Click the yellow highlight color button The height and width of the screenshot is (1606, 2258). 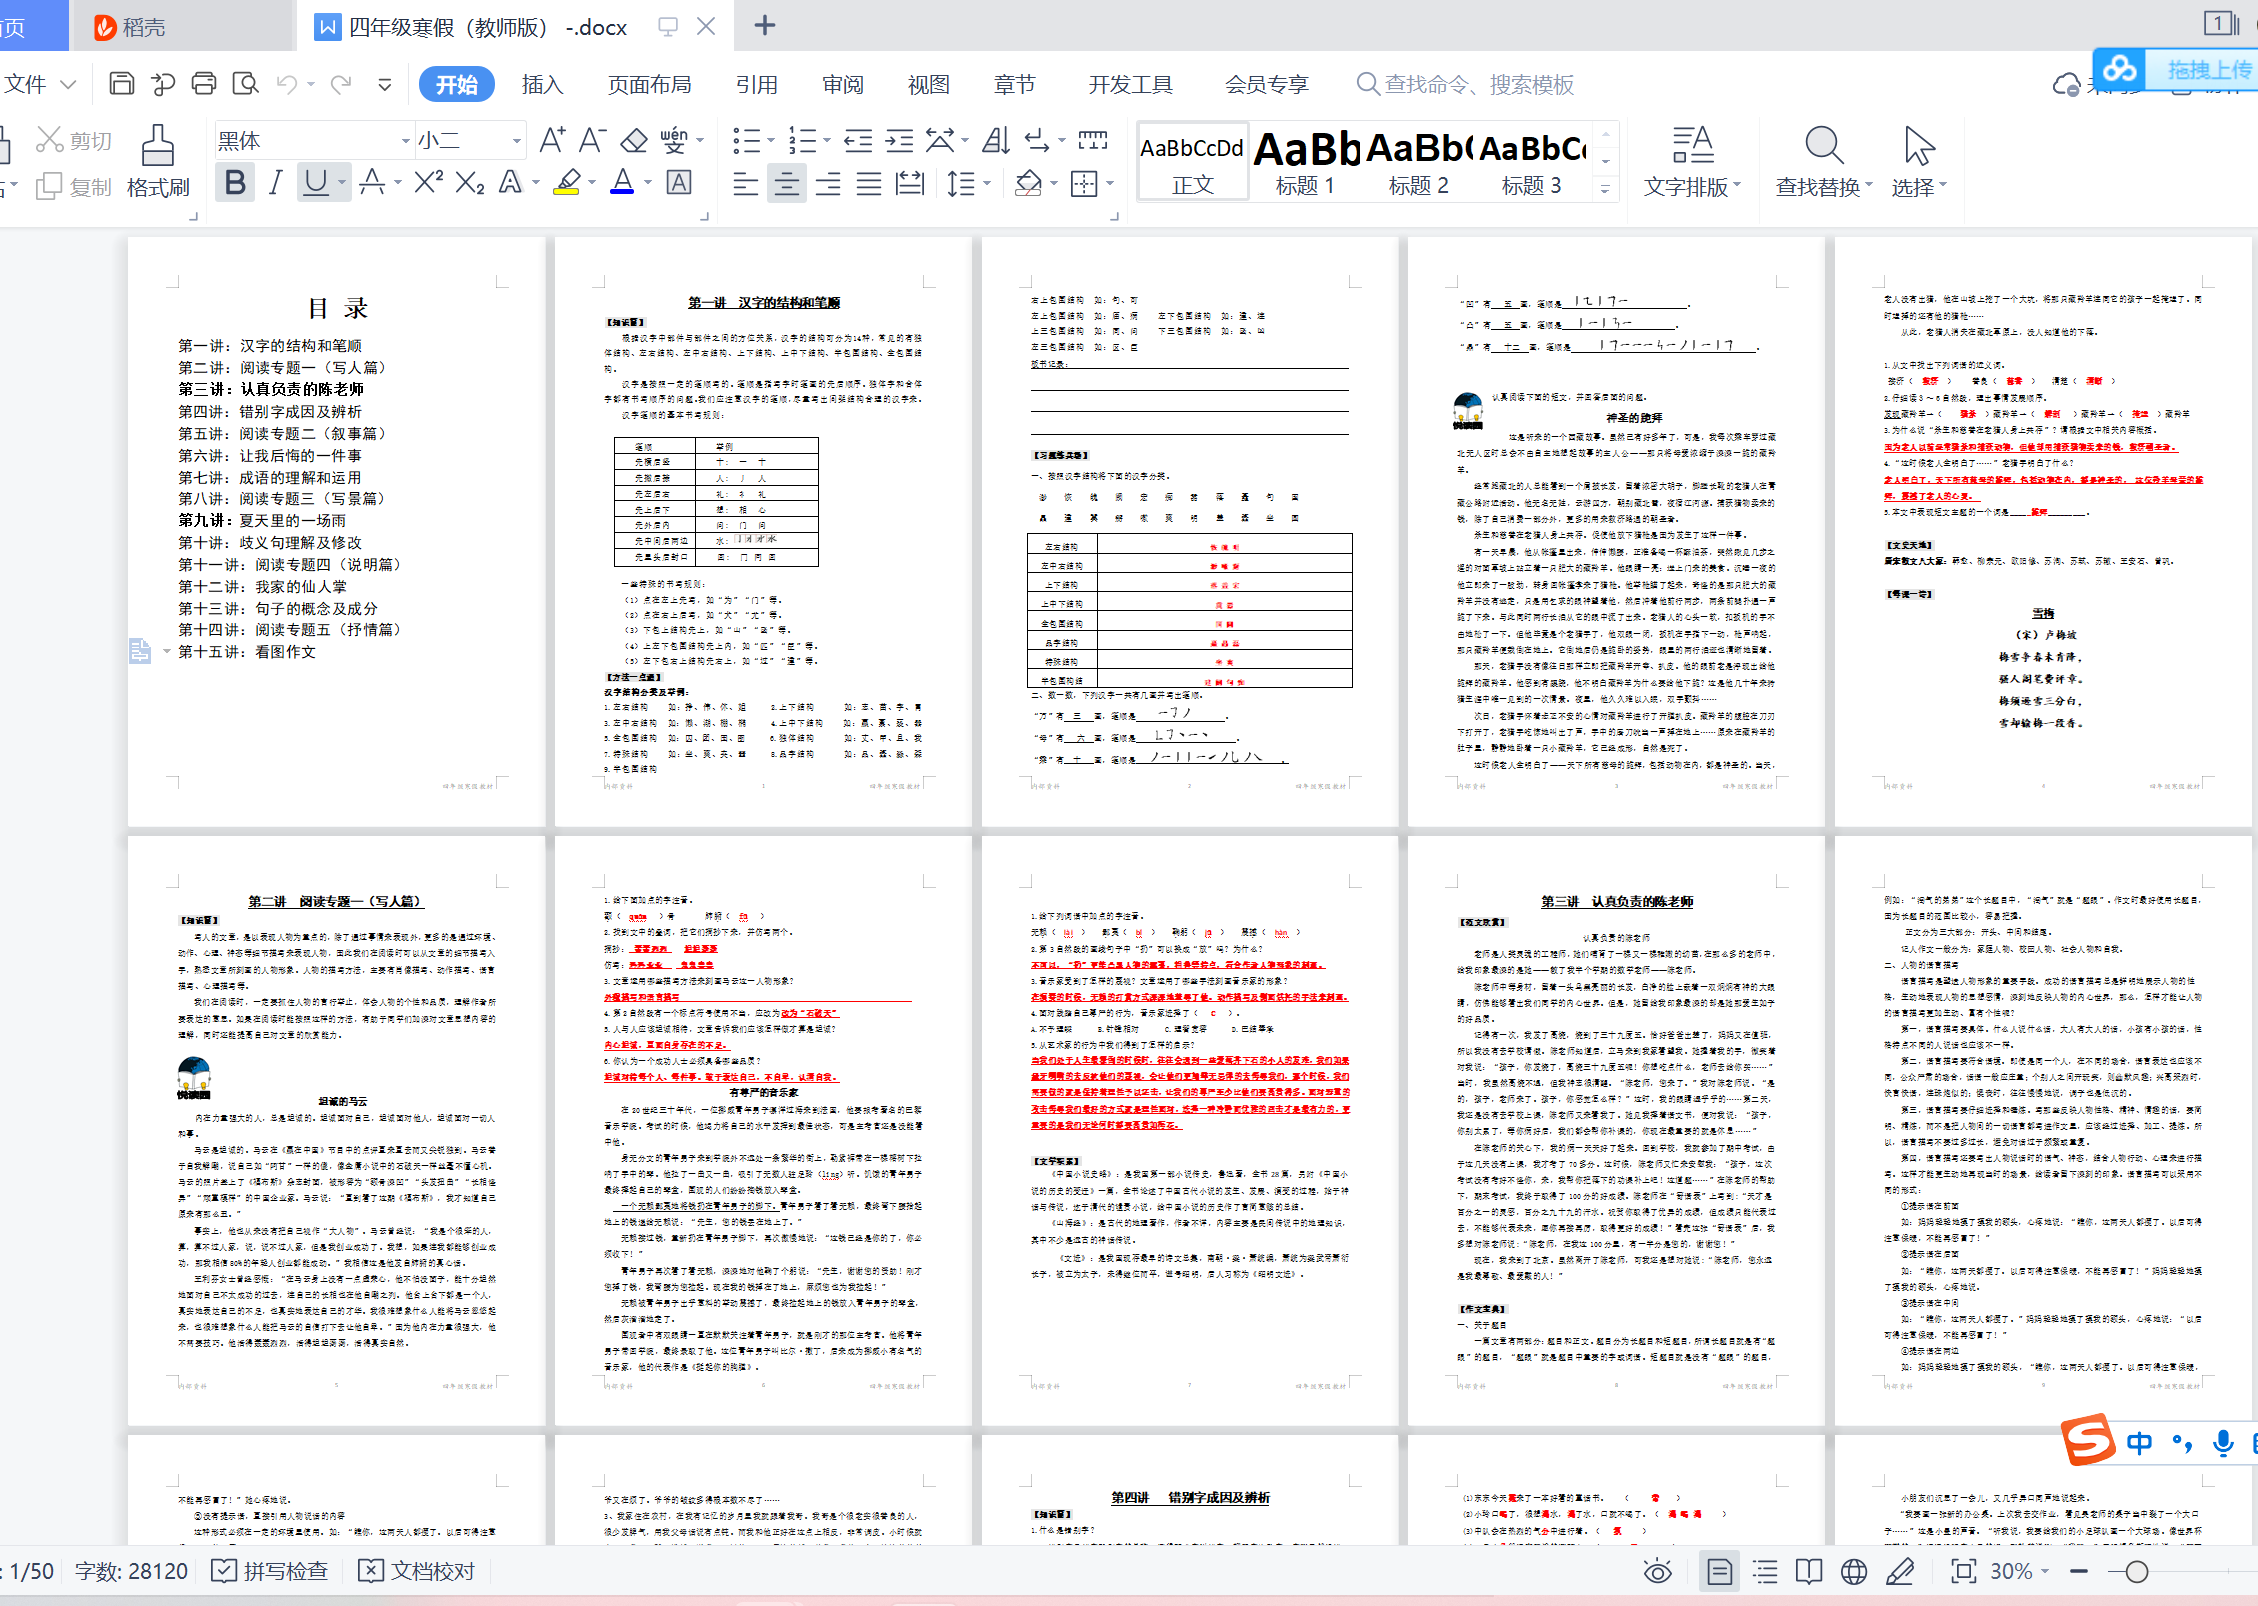click(x=567, y=182)
